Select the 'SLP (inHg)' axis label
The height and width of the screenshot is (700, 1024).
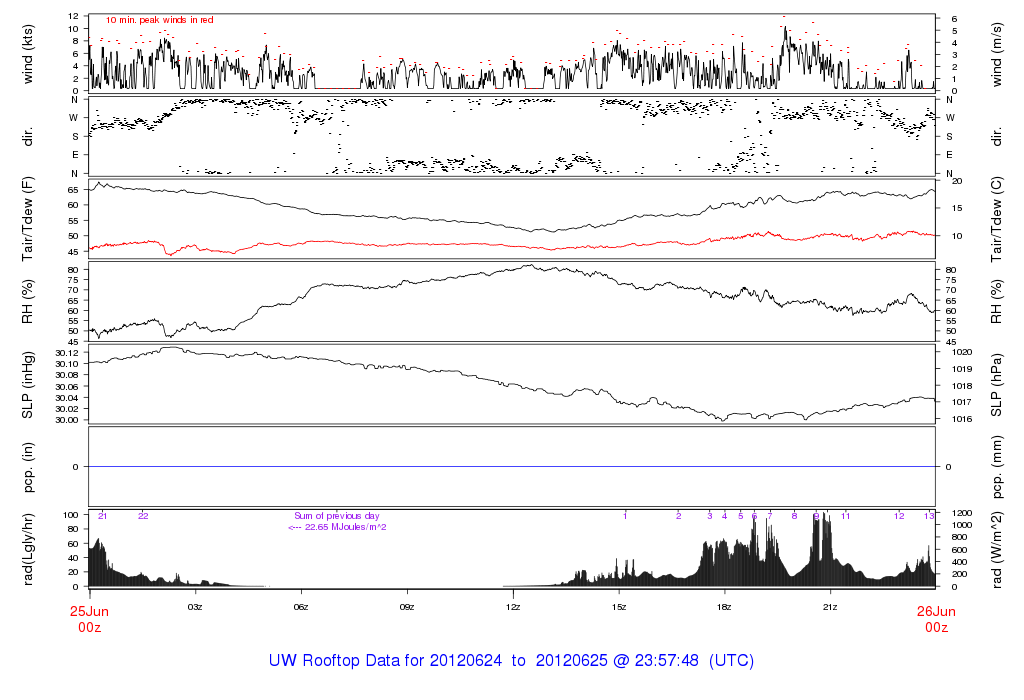[x=27, y=385]
